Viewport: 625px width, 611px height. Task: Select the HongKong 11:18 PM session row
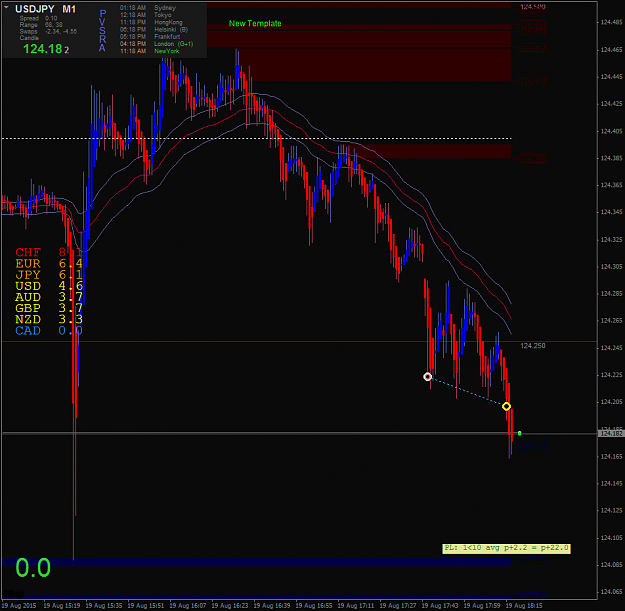(151, 22)
